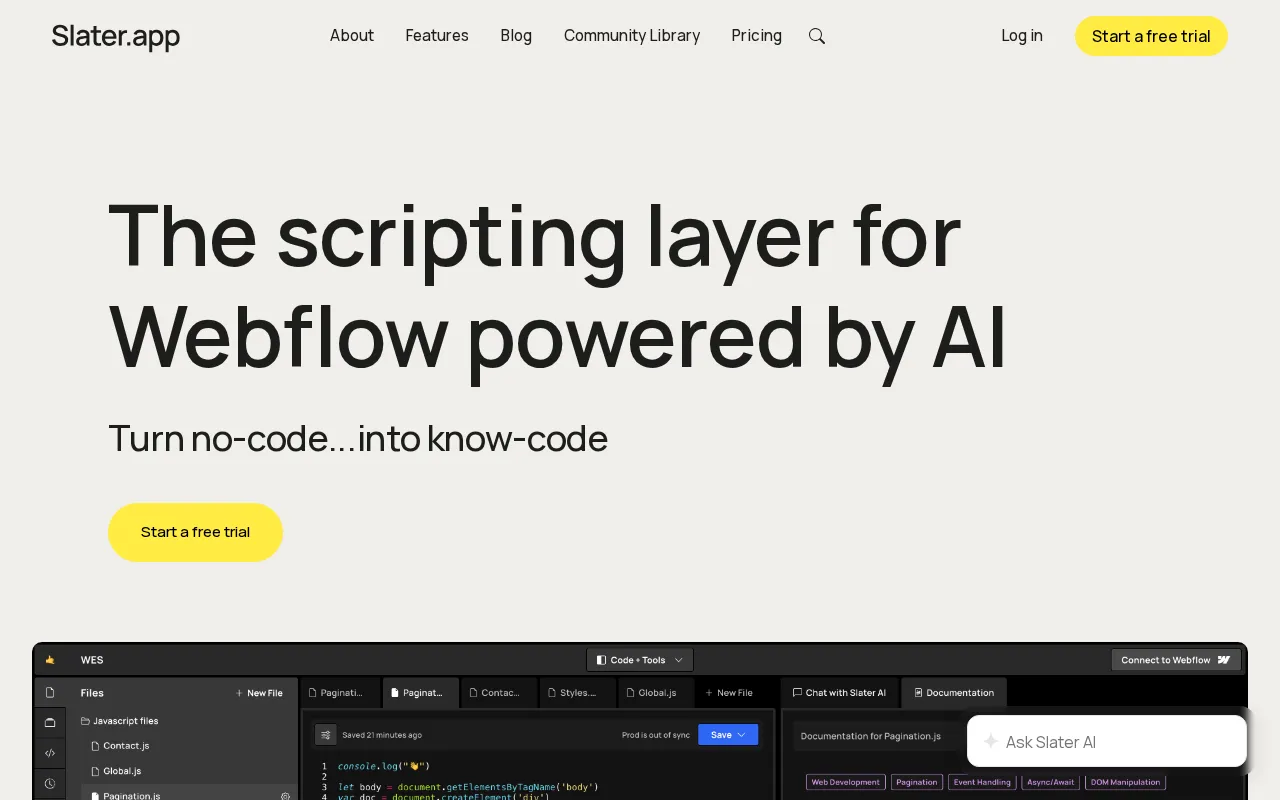The height and width of the screenshot is (800, 1280).
Task: Select the Pagination tag
Action: 917,782
